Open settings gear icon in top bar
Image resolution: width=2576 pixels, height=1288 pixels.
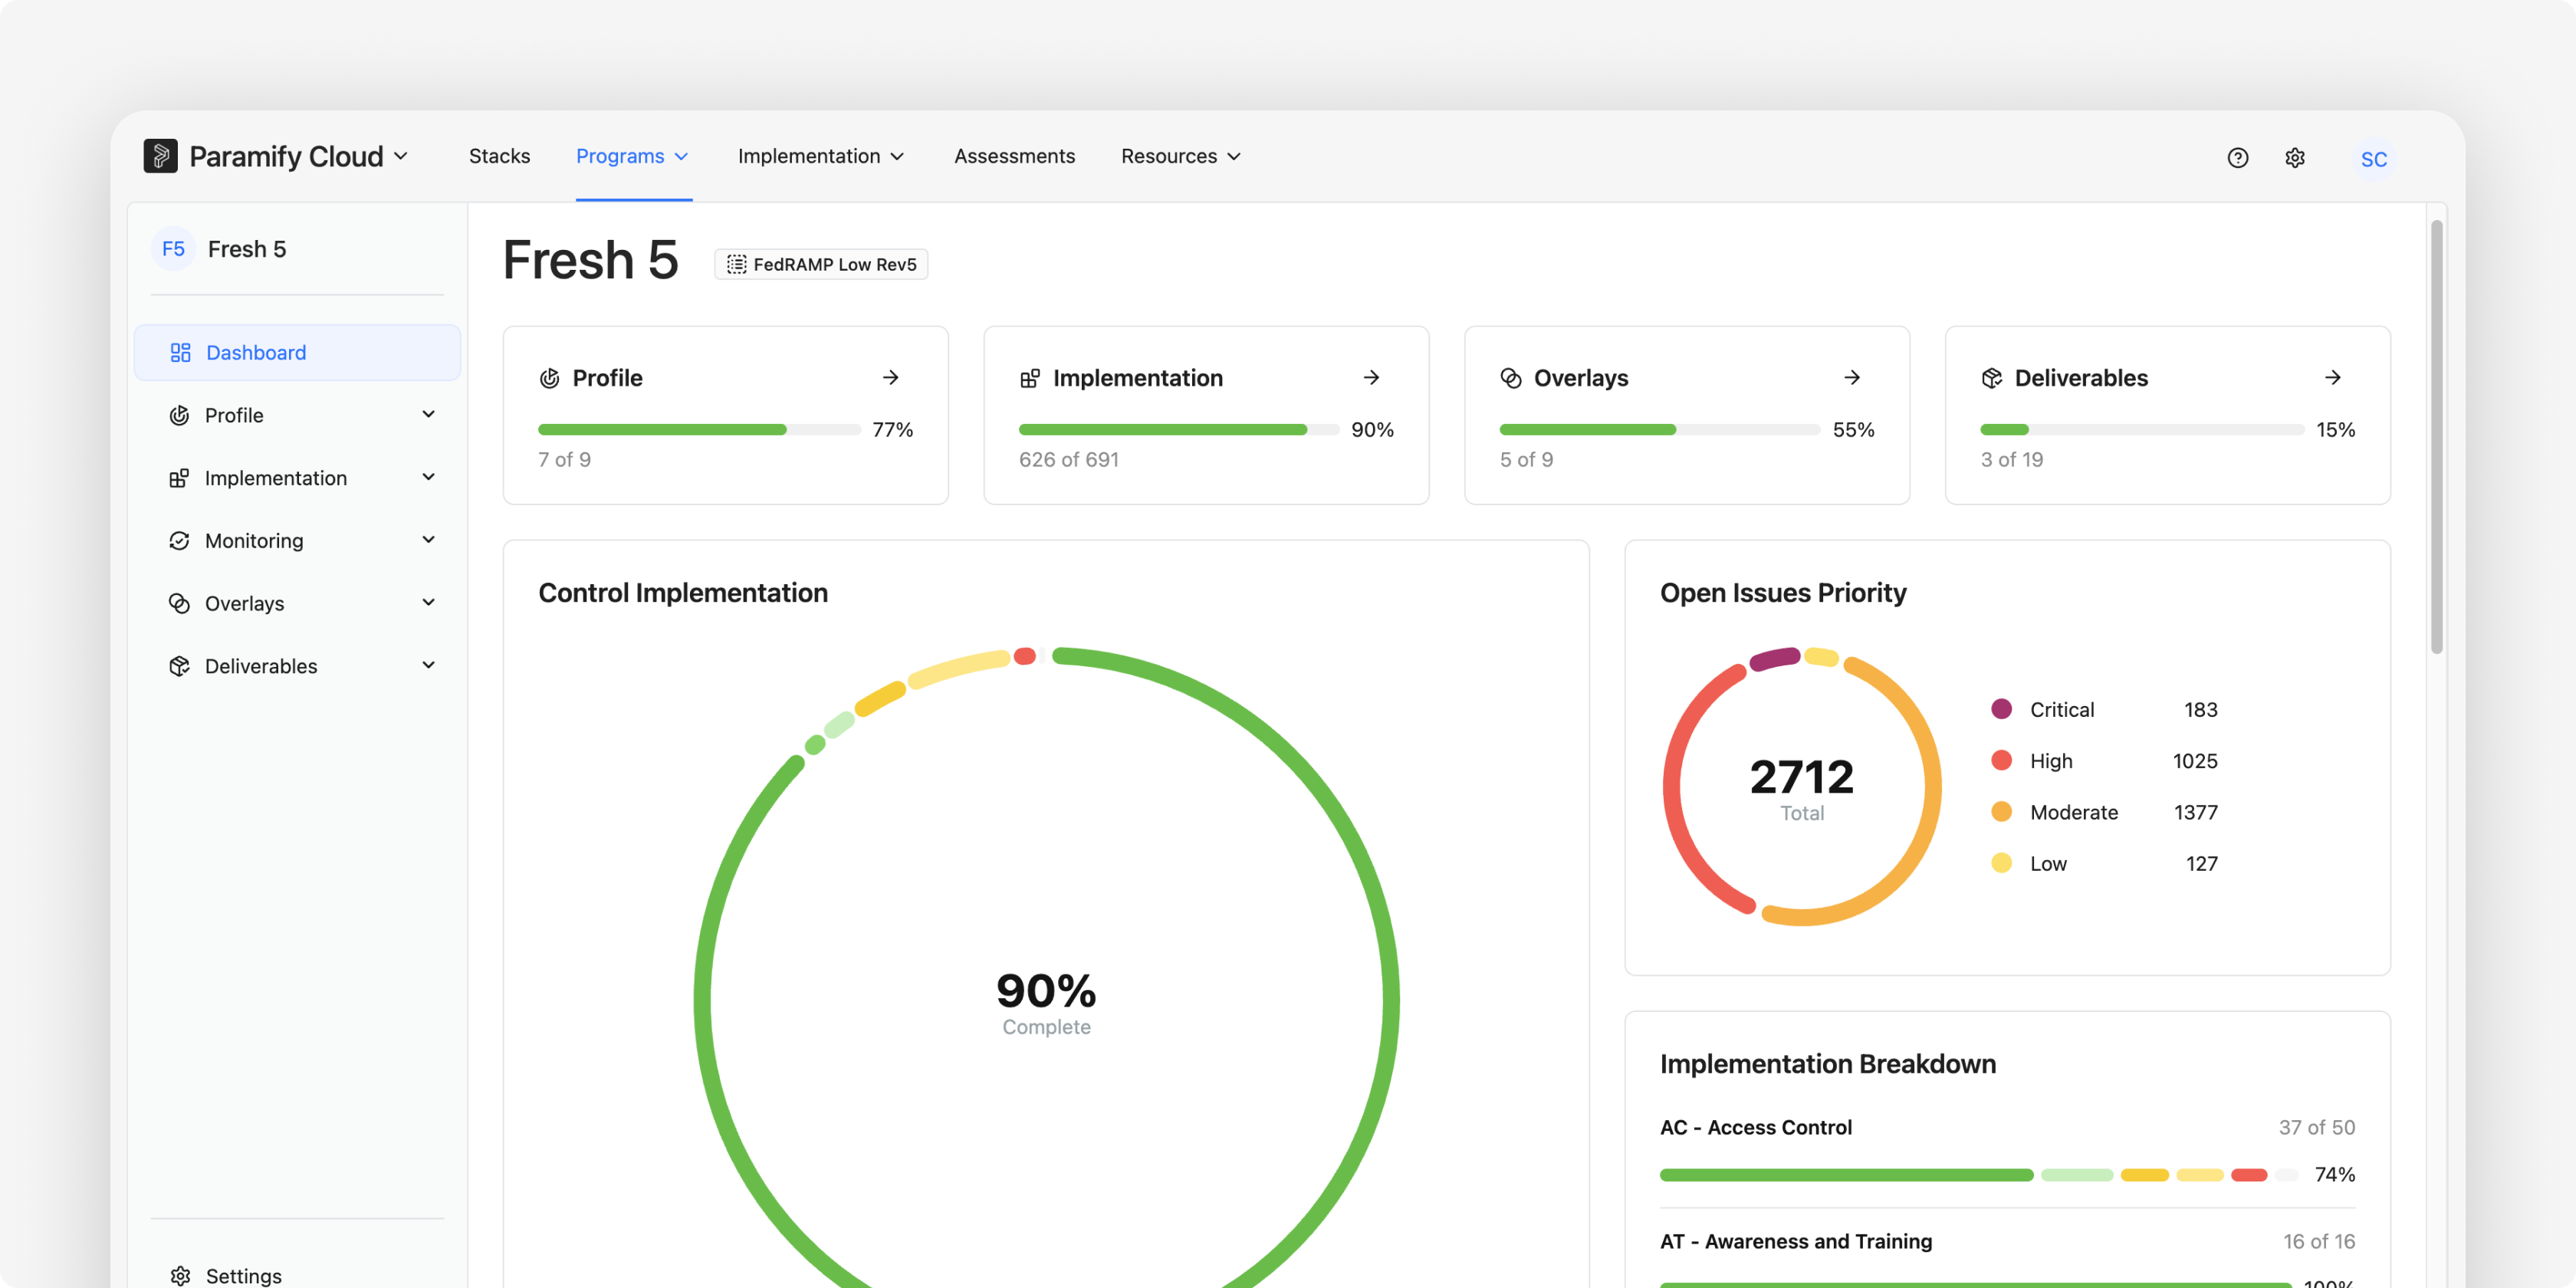tap(2294, 157)
